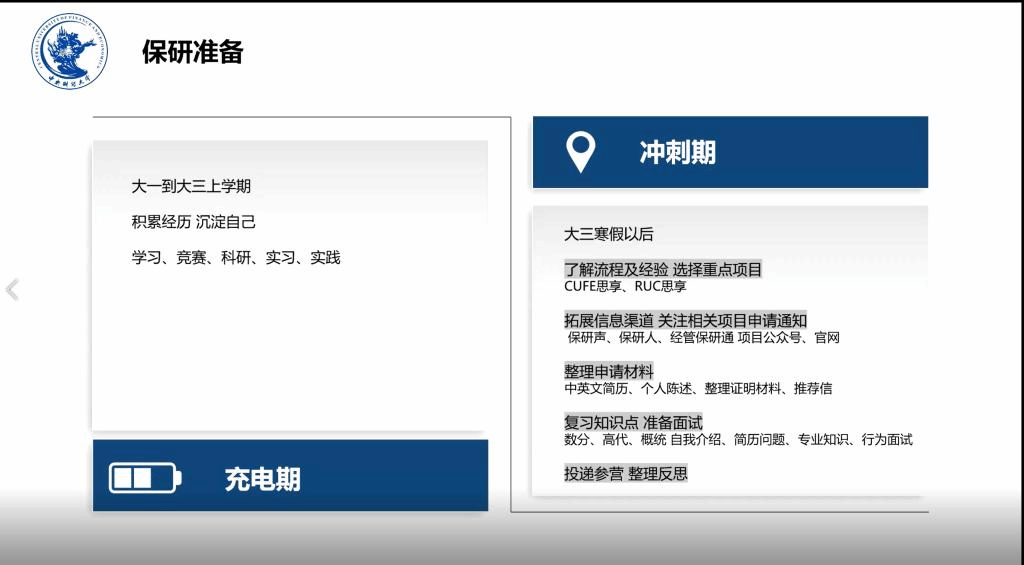Click the line starting with 数分、高代、概统
1024x565 pixels.
[738, 439]
